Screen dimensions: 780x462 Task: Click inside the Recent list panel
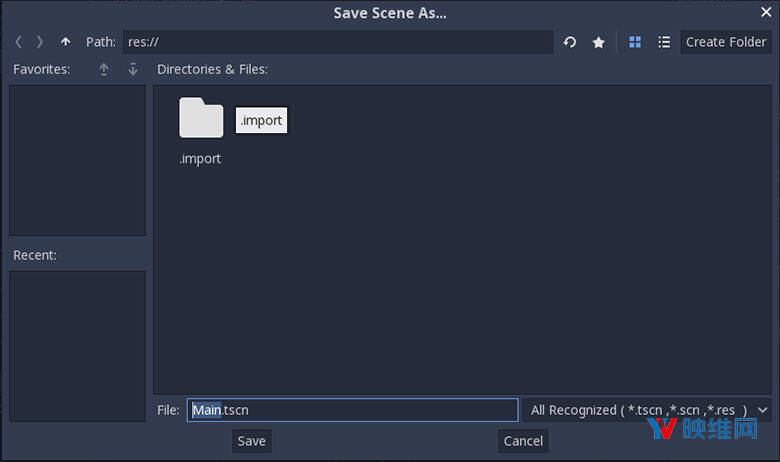point(77,345)
